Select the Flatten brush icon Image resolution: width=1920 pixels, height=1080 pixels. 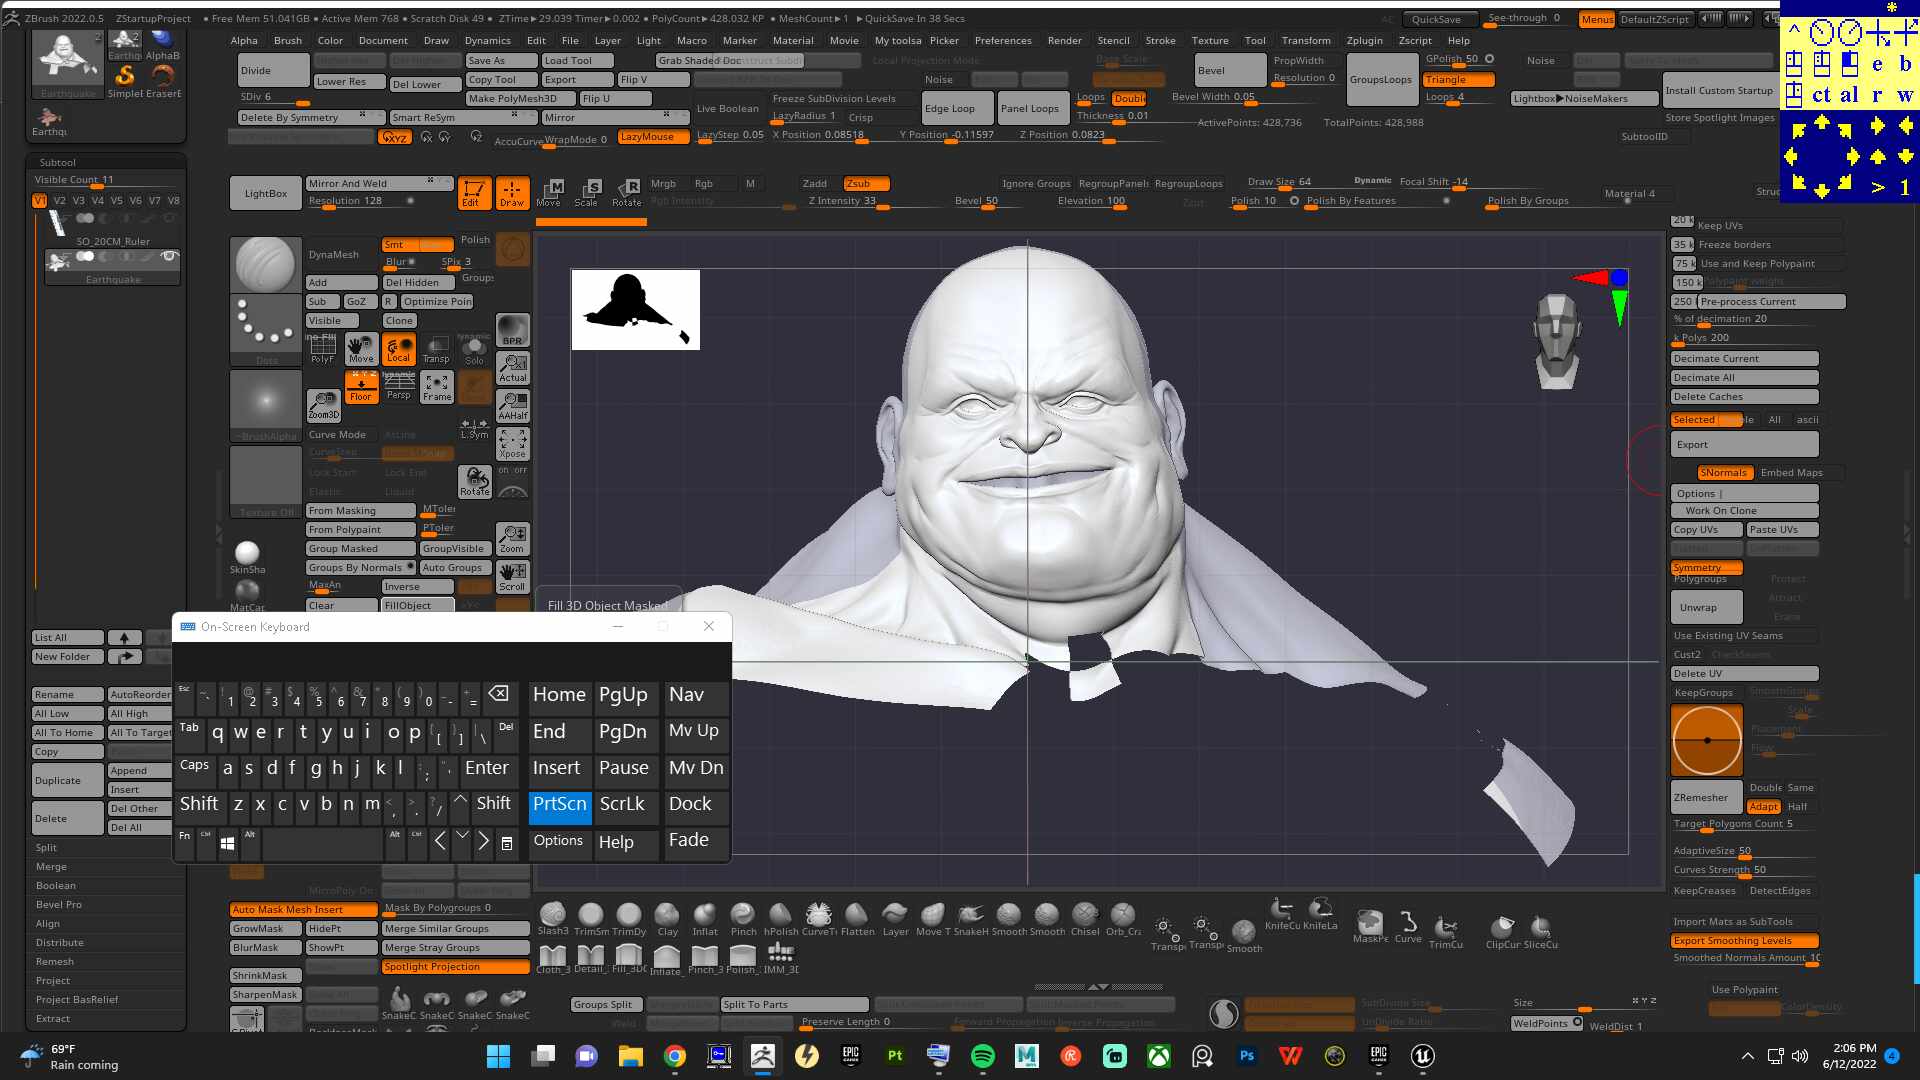[857, 918]
